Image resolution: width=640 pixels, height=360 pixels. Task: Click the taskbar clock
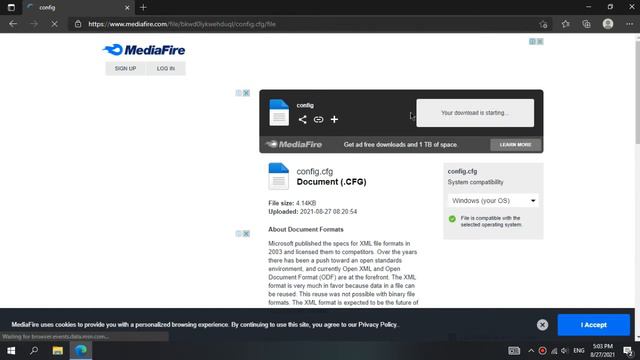[x=602, y=351]
